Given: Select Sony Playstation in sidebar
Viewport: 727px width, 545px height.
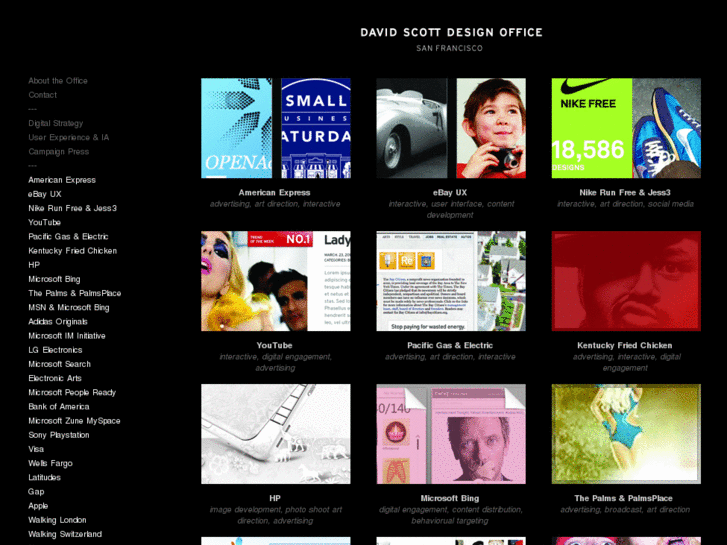Looking at the screenshot, I should (x=59, y=435).
